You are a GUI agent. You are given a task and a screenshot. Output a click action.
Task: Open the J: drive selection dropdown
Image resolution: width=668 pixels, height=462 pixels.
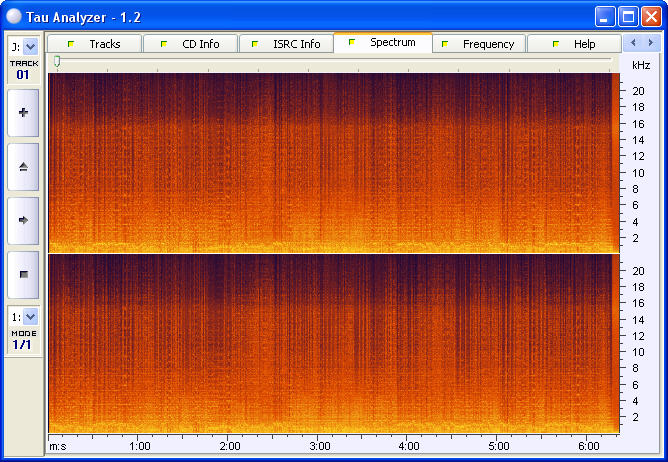pos(30,46)
